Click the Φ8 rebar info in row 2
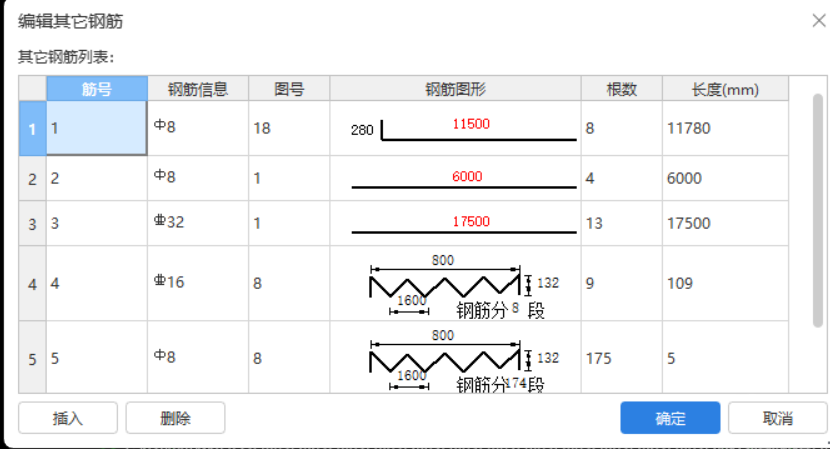Image resolution: width=830 pixels, height=449 pixels. pyautogui.click(x=198, y=178)
